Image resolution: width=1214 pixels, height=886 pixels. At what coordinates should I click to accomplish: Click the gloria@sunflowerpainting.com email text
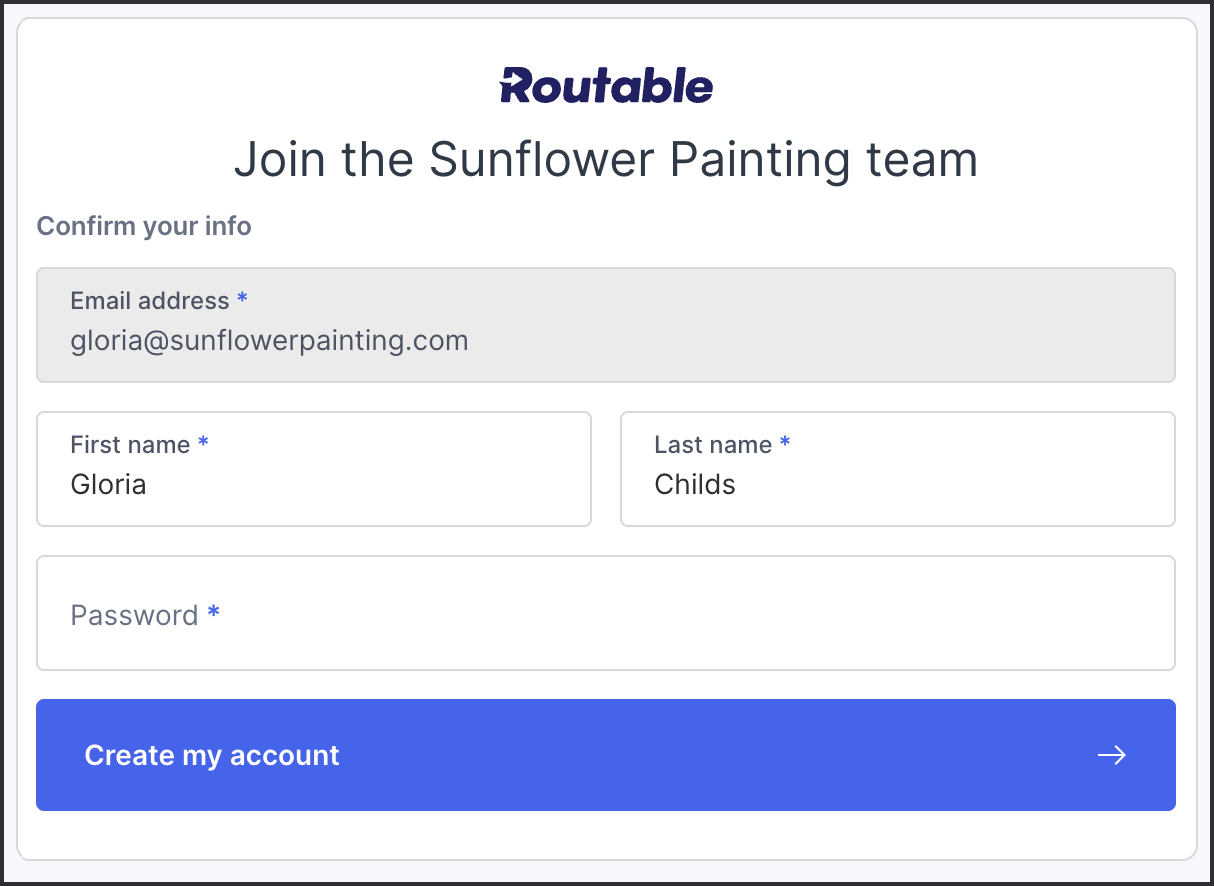coord(270,342)
